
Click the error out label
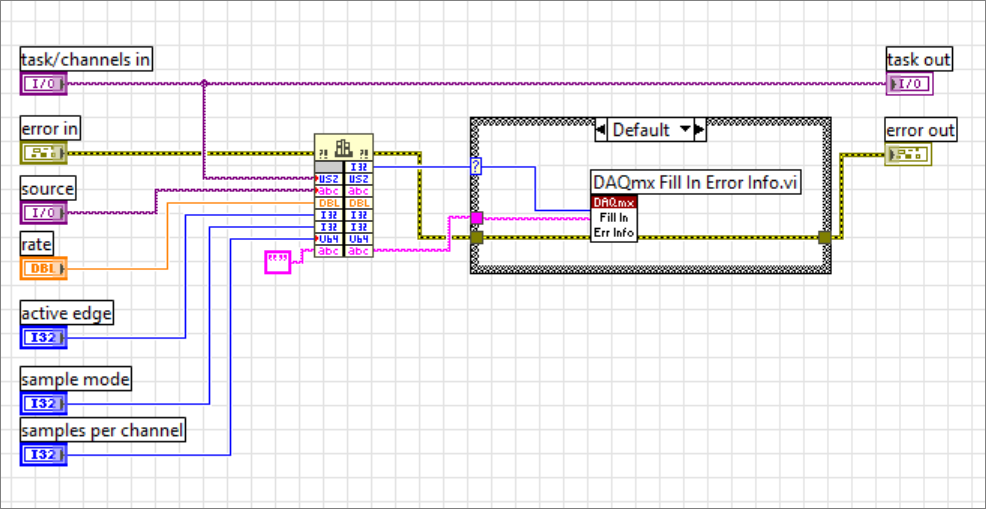click(921, 131)
